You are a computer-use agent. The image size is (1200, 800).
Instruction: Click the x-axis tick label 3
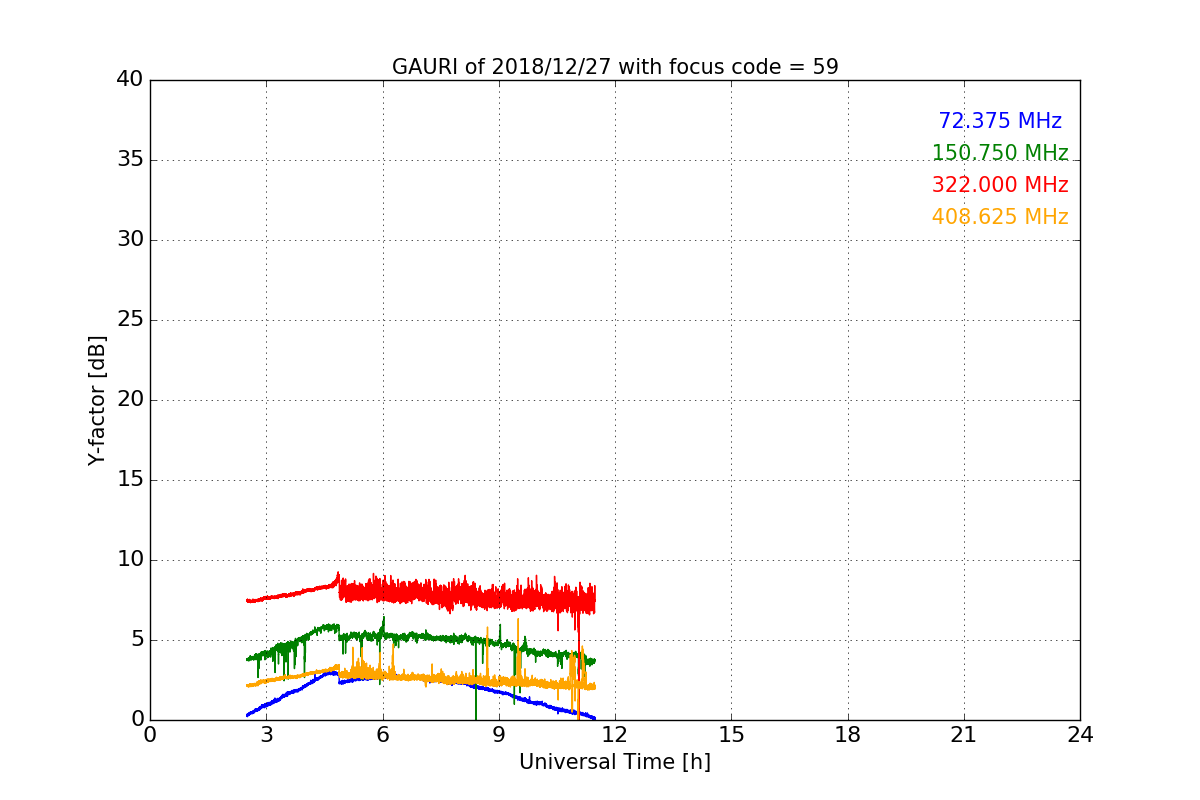click(266, 735)
